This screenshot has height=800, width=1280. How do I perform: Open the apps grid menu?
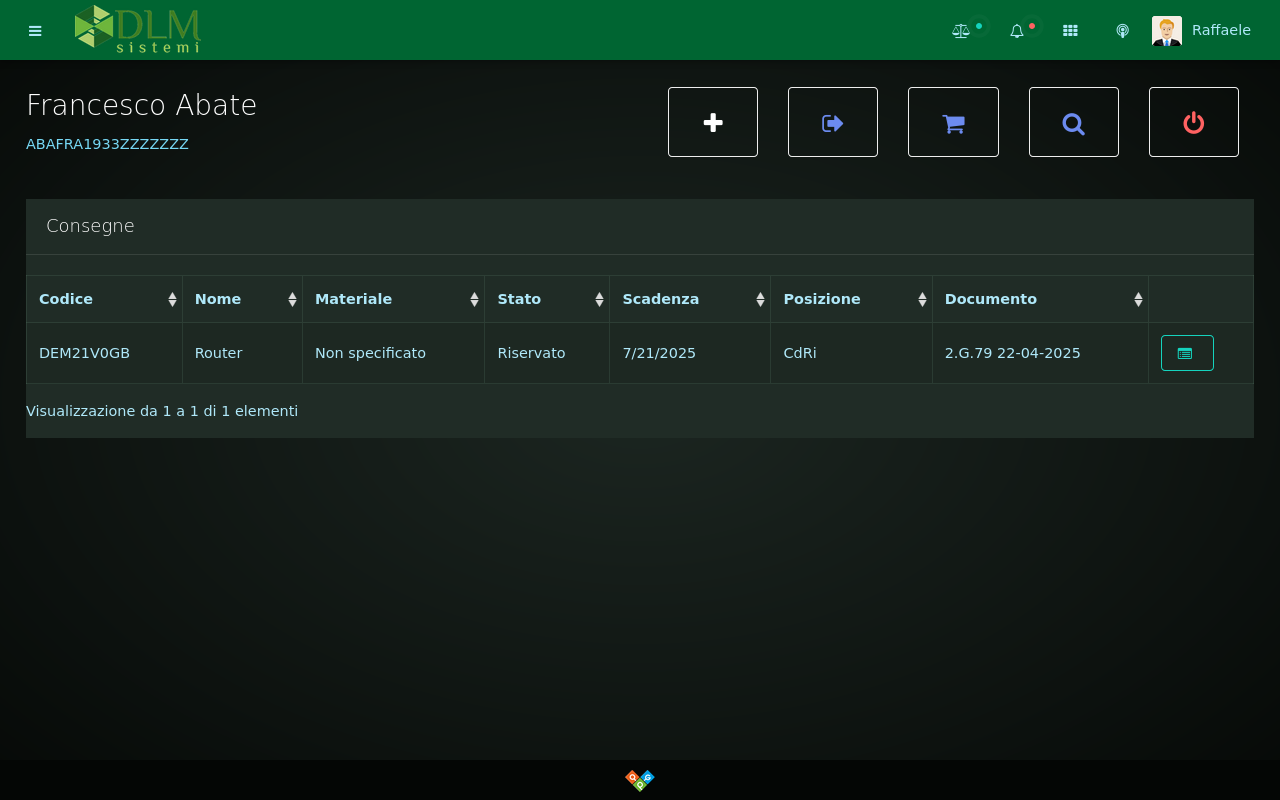(1070, 31)
